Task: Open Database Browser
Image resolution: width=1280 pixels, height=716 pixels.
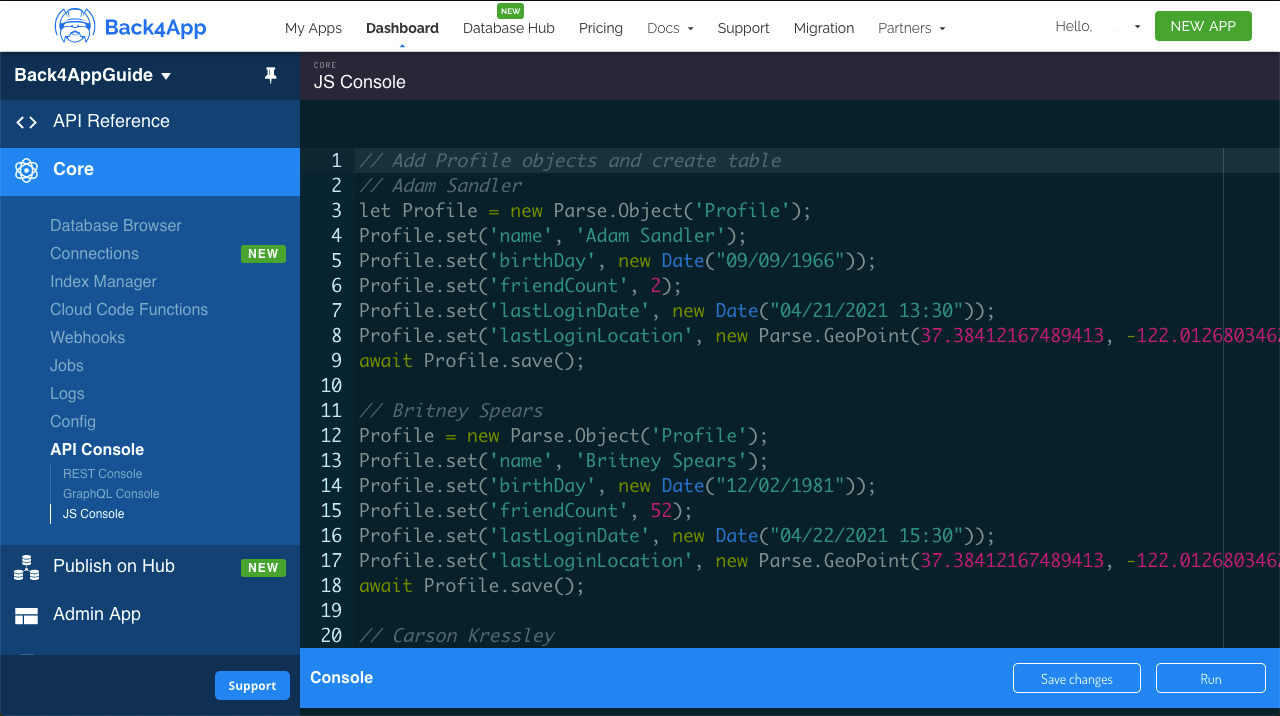Action: pyautogui.click(x=116, y=226)
